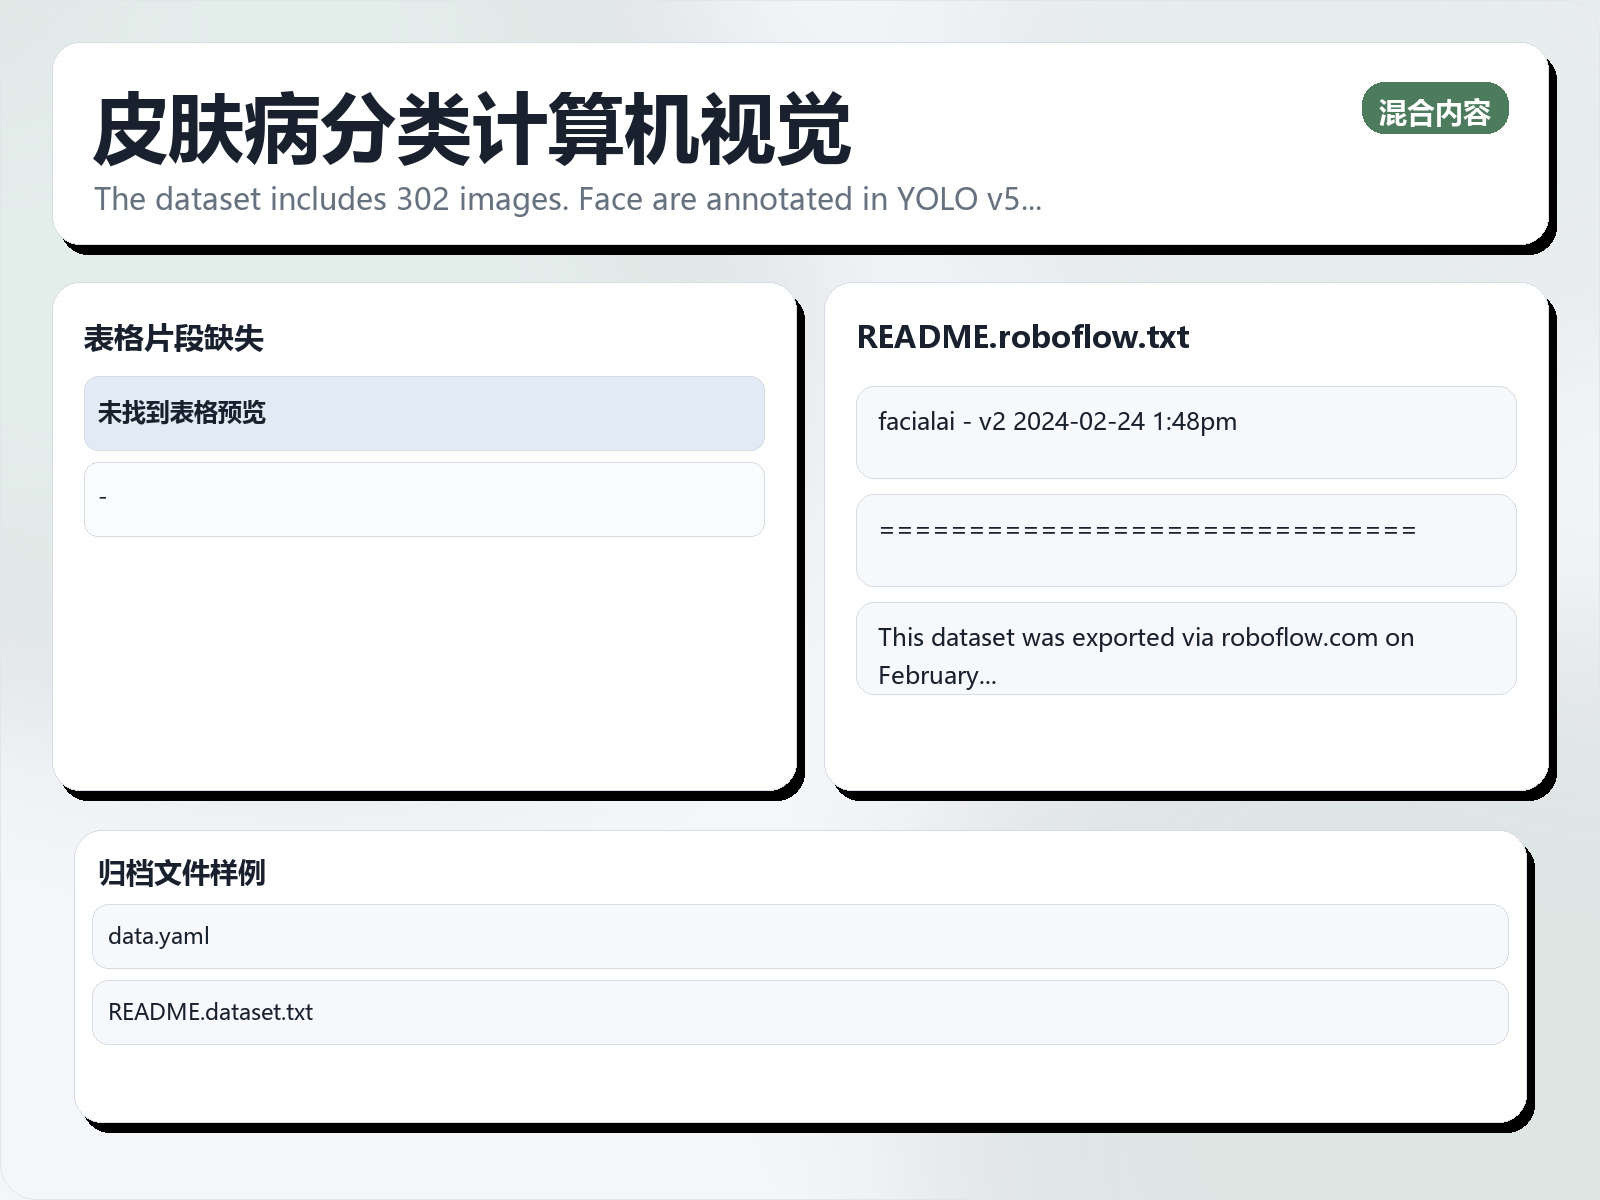The height and width of the screenshot is (1200, 1600).
Task: Select the February export date snippet
Action: (x=937, y=675)
